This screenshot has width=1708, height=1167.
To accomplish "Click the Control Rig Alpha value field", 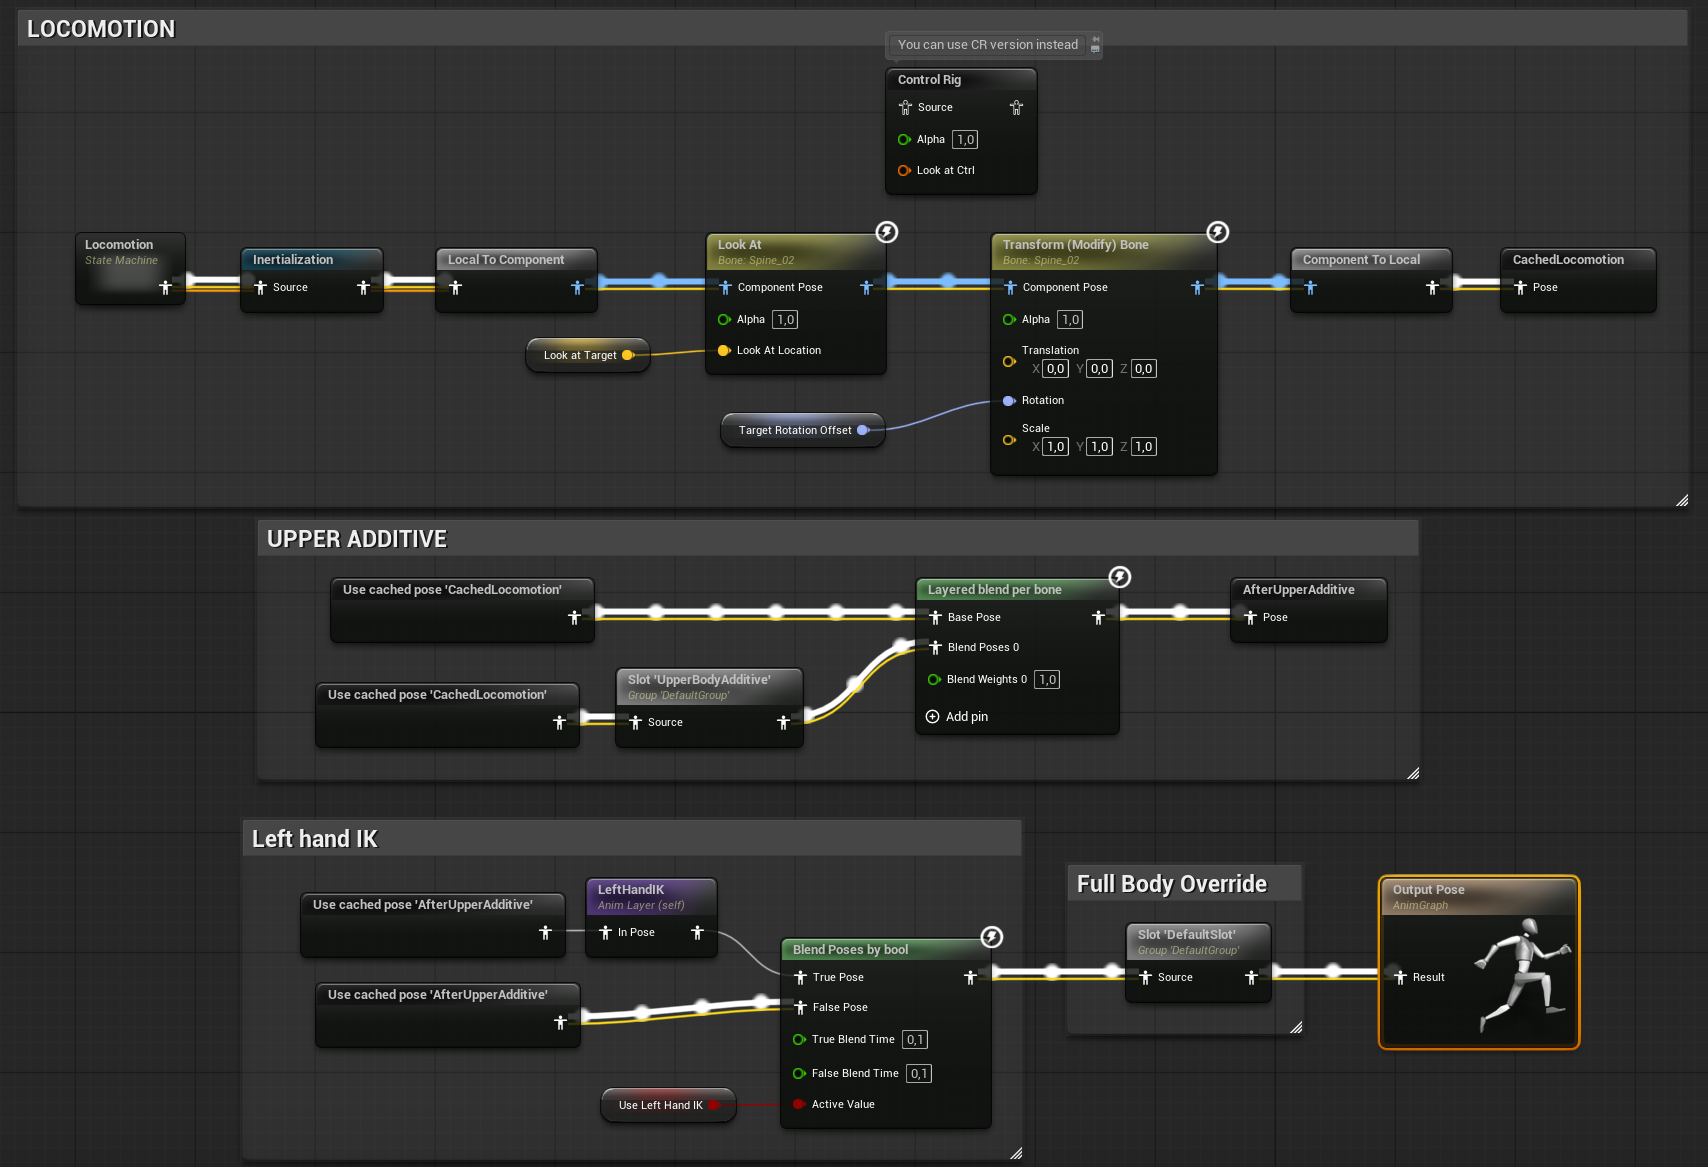I will 965,140.
